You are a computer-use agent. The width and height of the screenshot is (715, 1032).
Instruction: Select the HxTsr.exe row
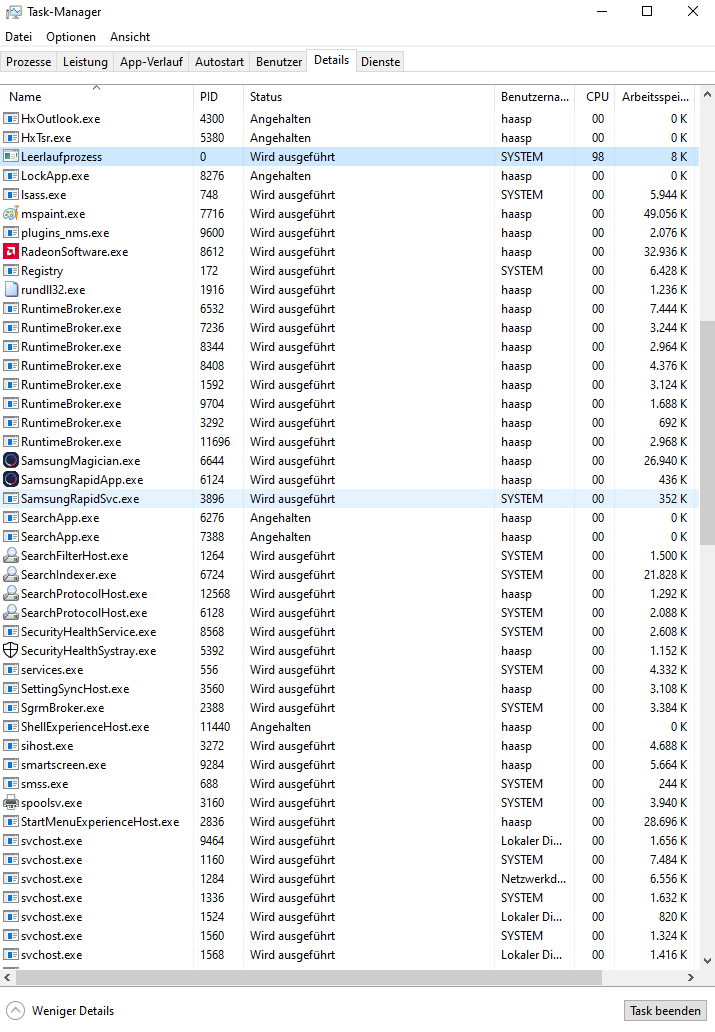pos(349,138)
